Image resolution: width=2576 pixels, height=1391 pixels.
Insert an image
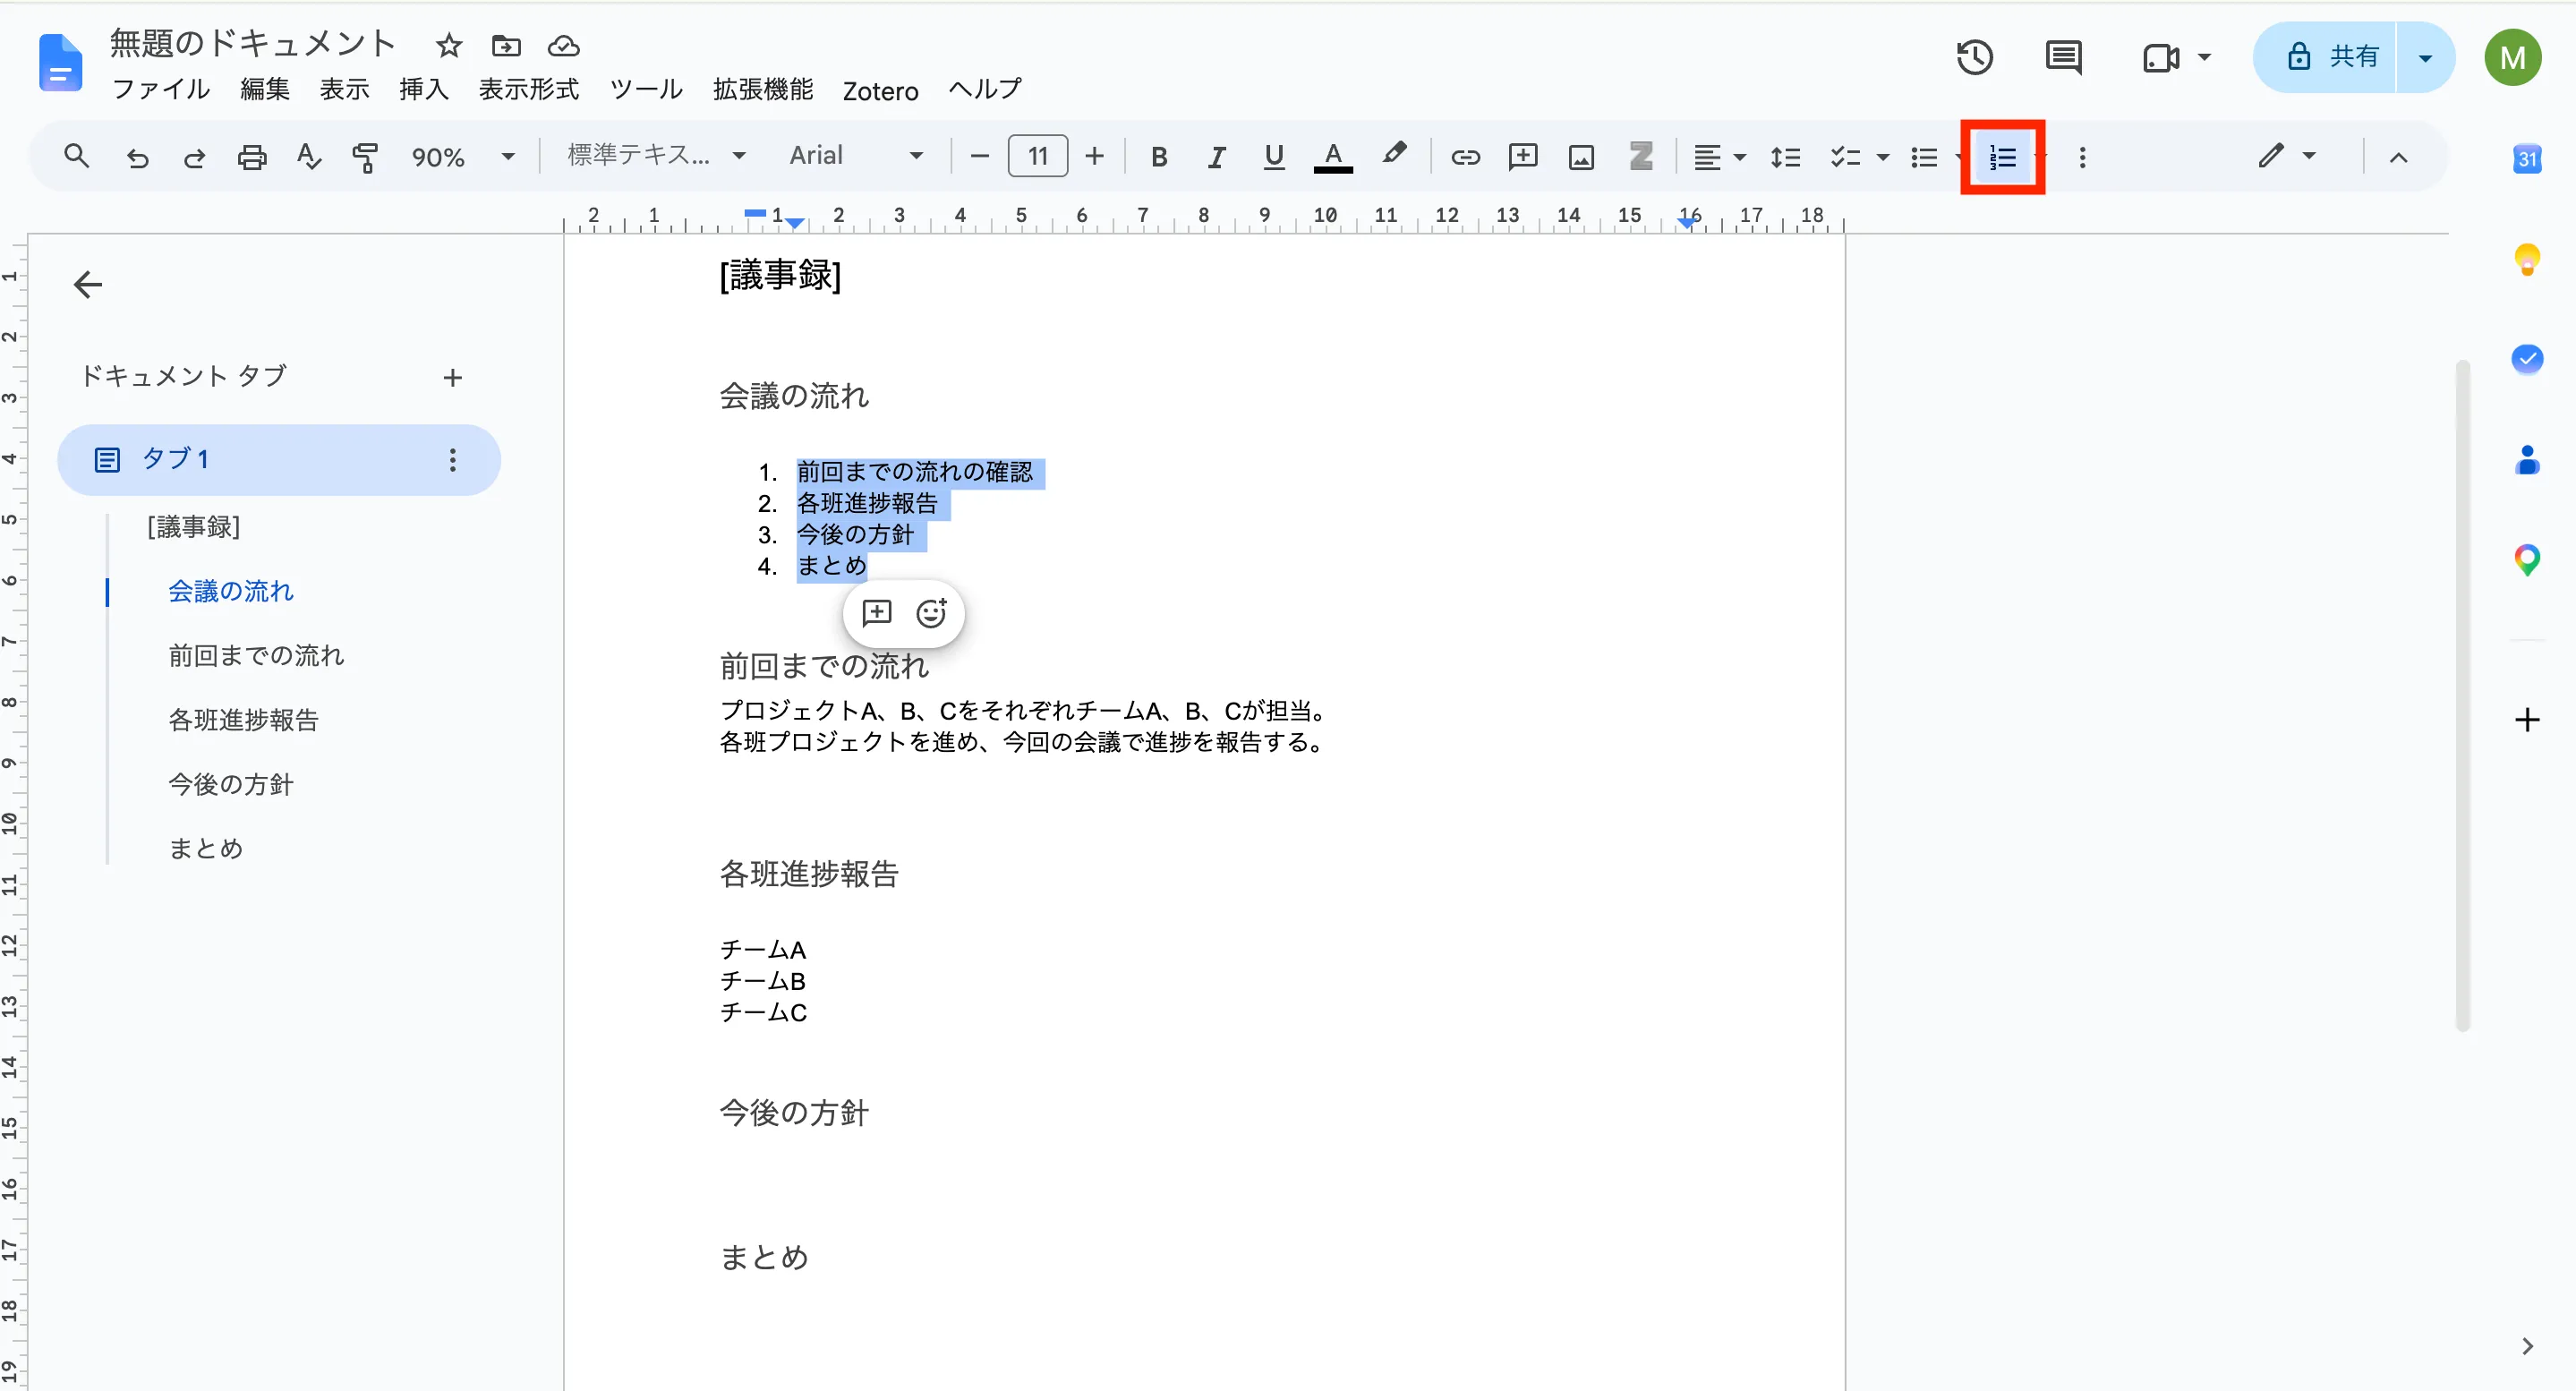[1581, 157]
